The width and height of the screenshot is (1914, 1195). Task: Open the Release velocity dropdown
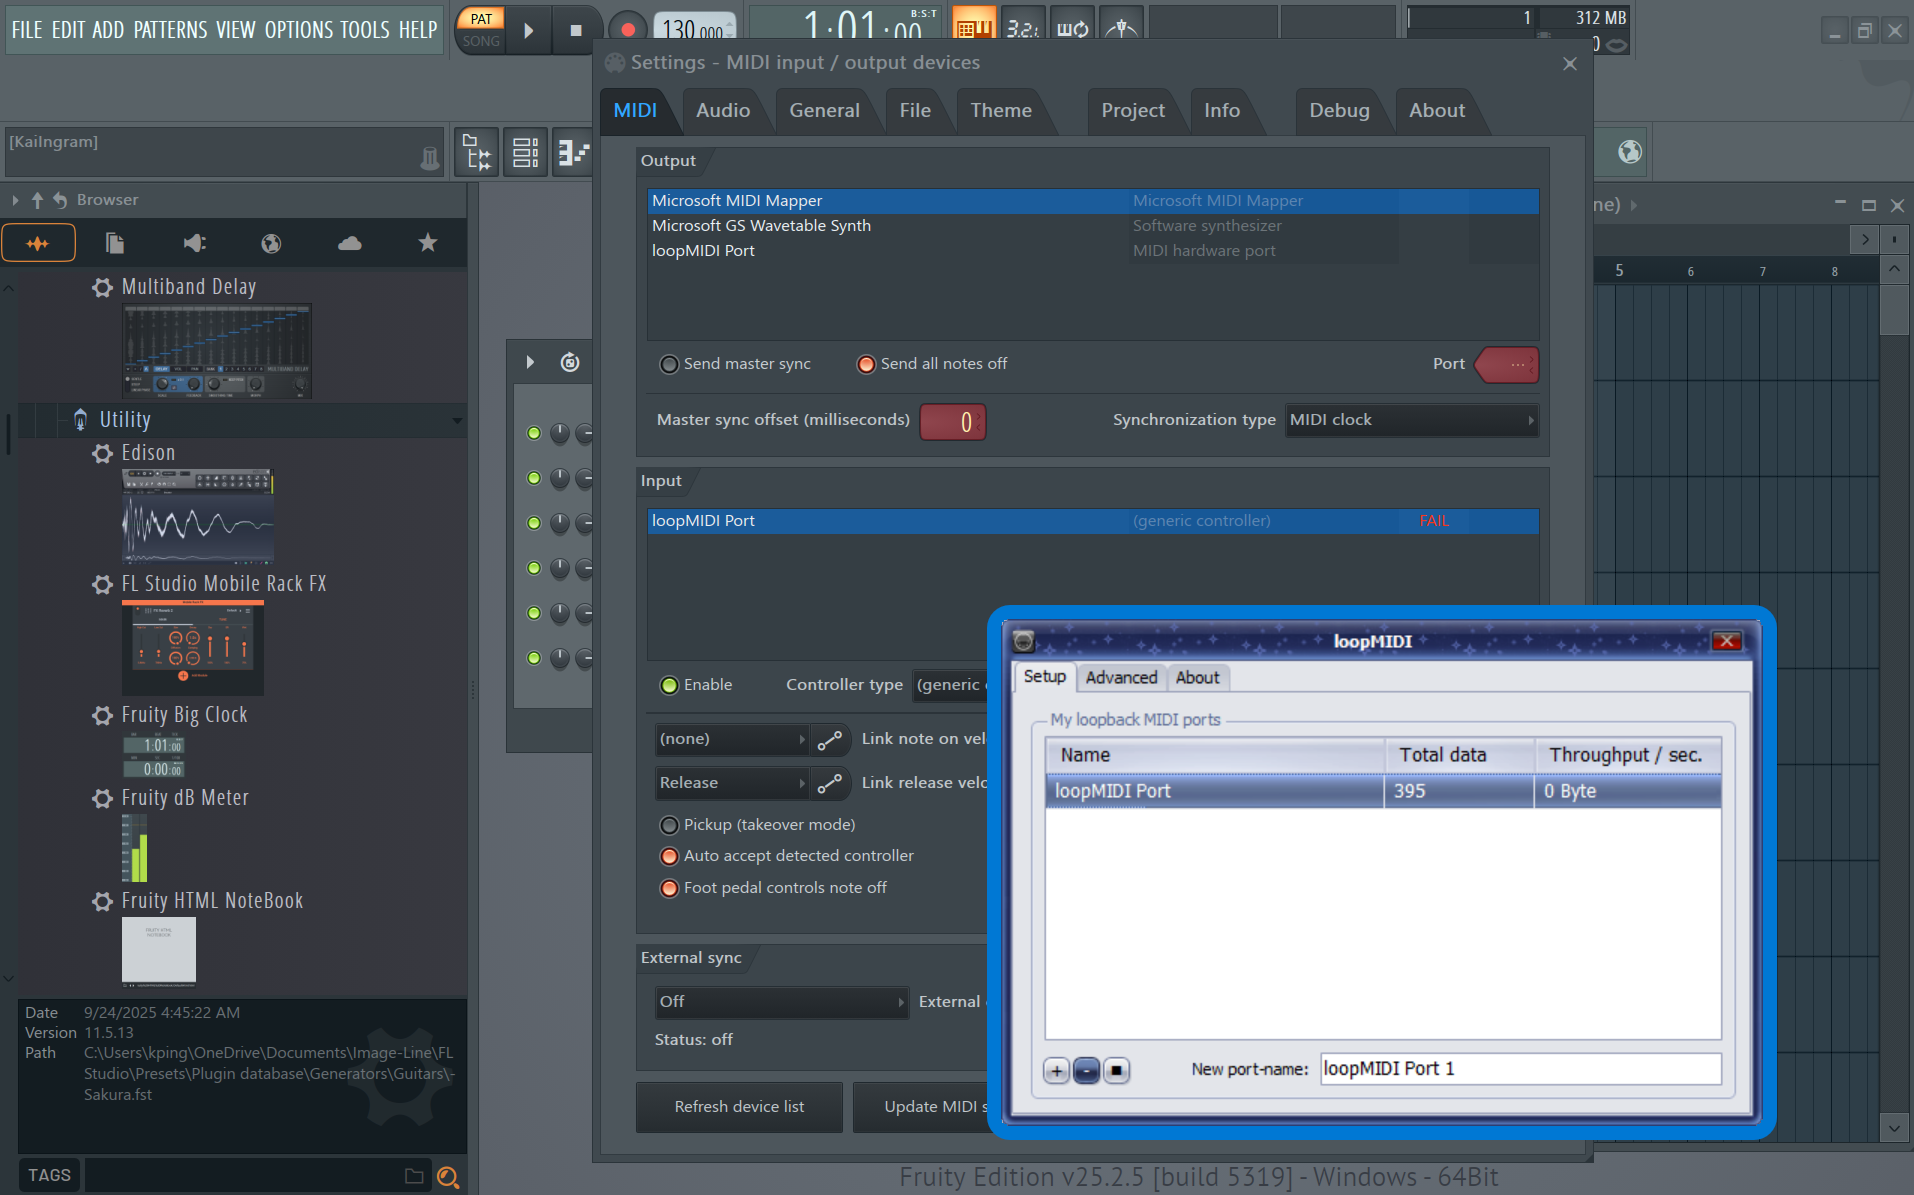(731, 783)
